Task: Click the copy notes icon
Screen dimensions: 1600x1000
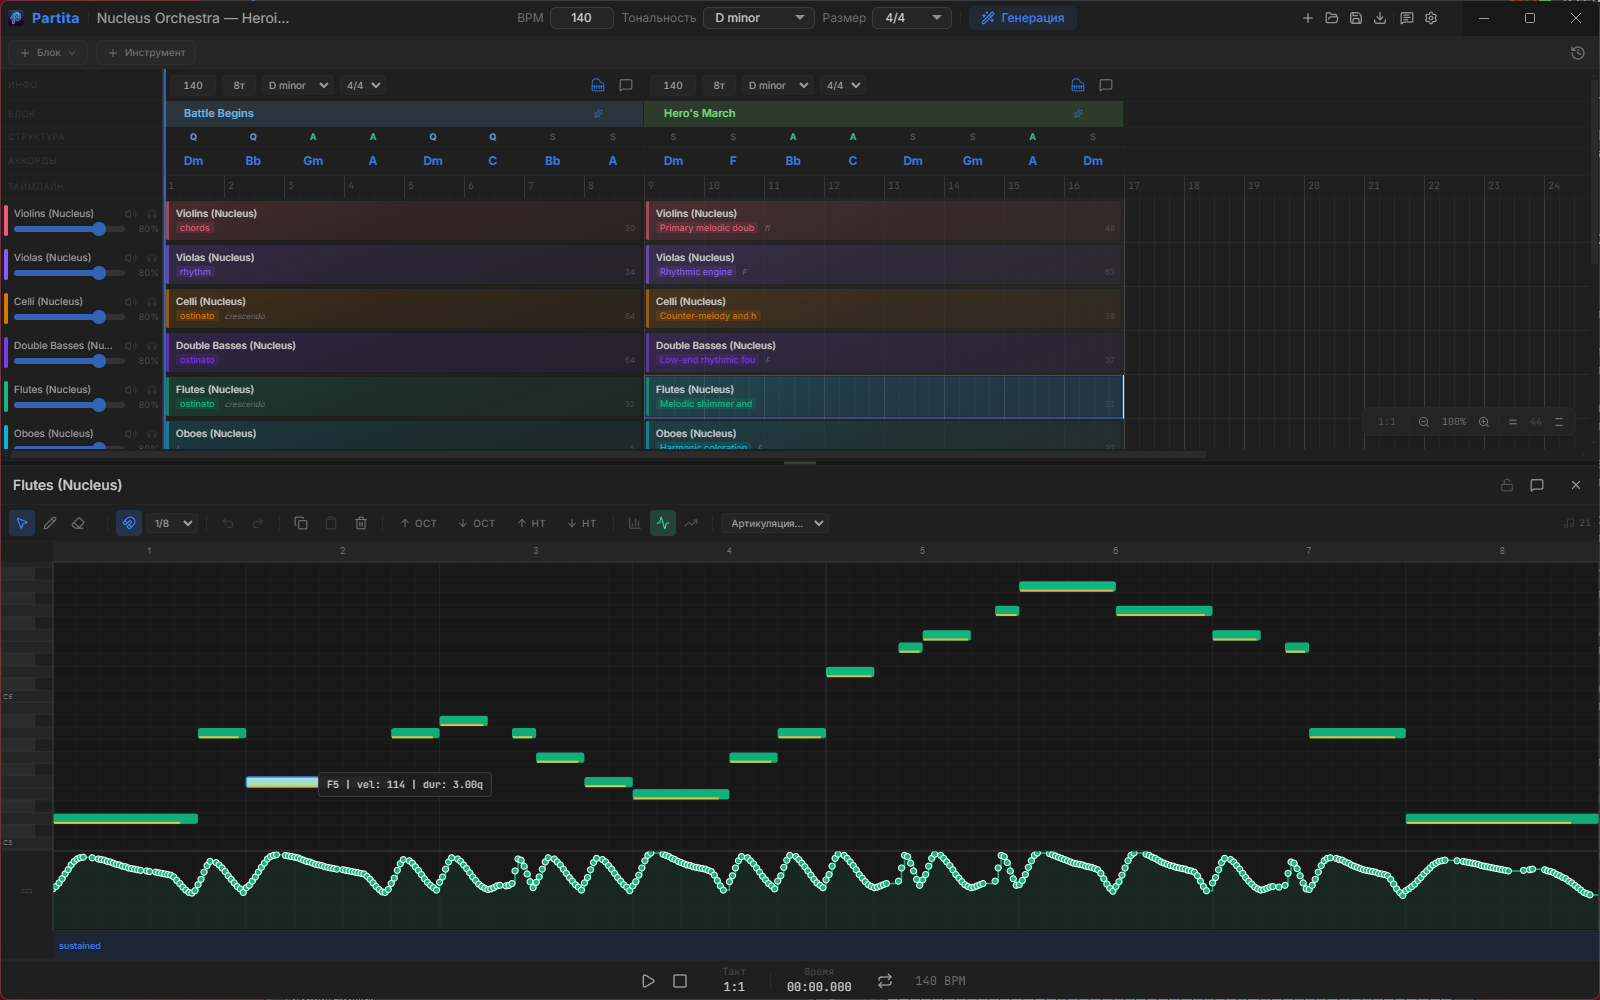Action: click(300, 523)
